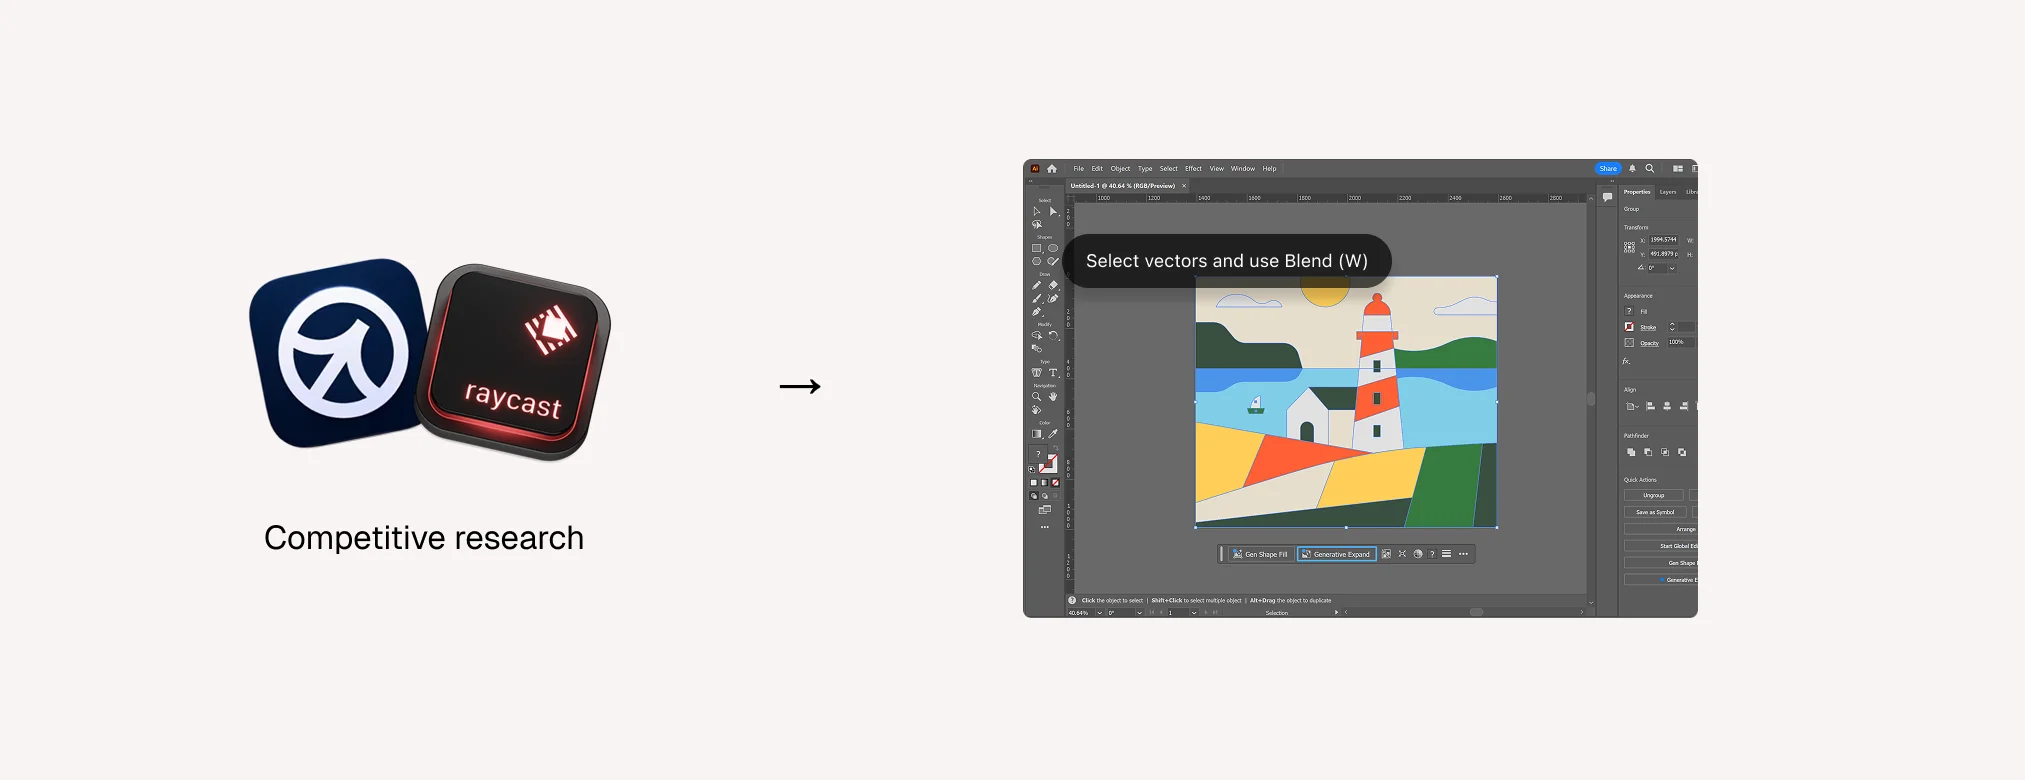Enable Draw Behind mode
Screen dimensions: 2025x780
point(1044,496)
